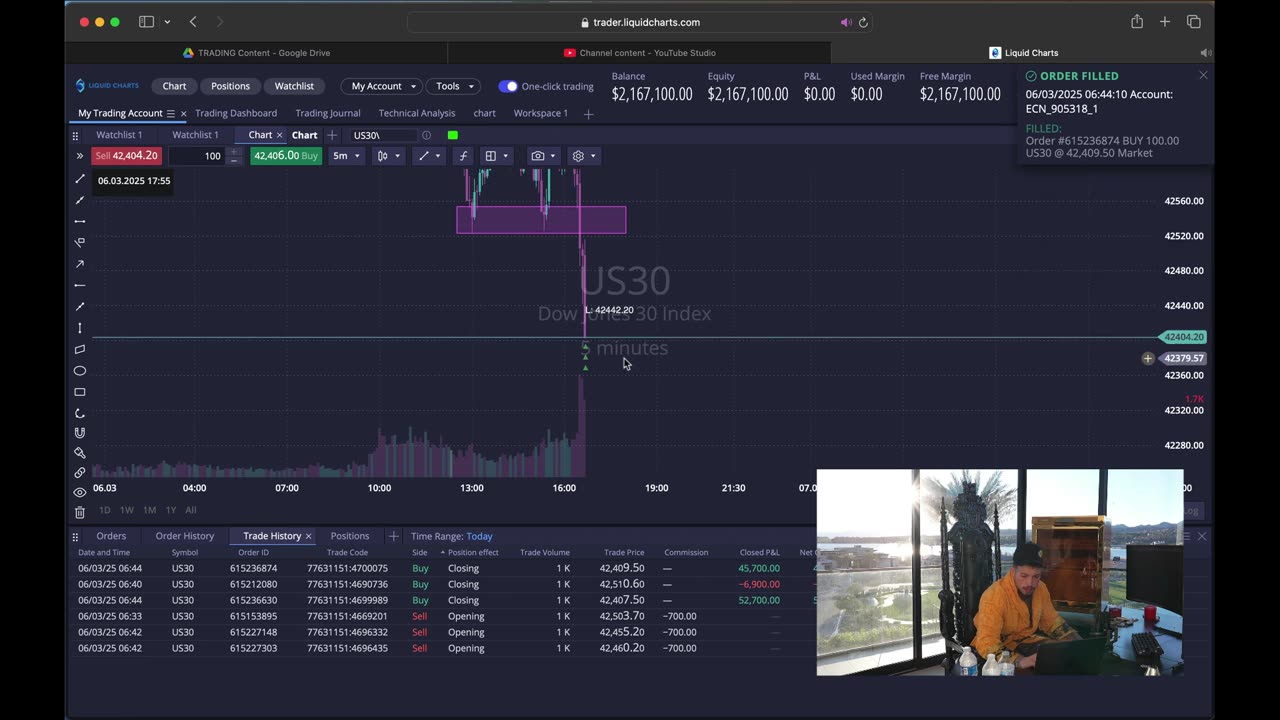Toggle drawings visibility eye icon
The height and width of the screenshot is (720, 1280).
80,492
